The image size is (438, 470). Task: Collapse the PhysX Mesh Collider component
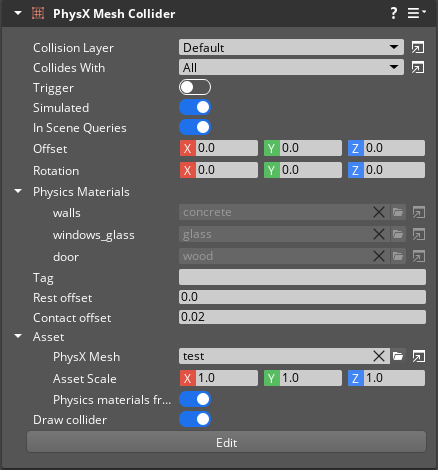click(18, 13)
